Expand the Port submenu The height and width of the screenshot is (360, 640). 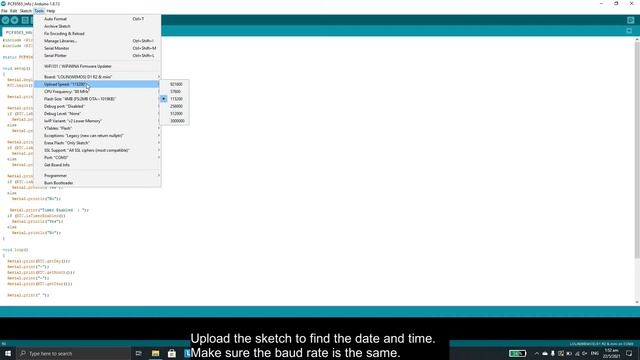(97, 158)
